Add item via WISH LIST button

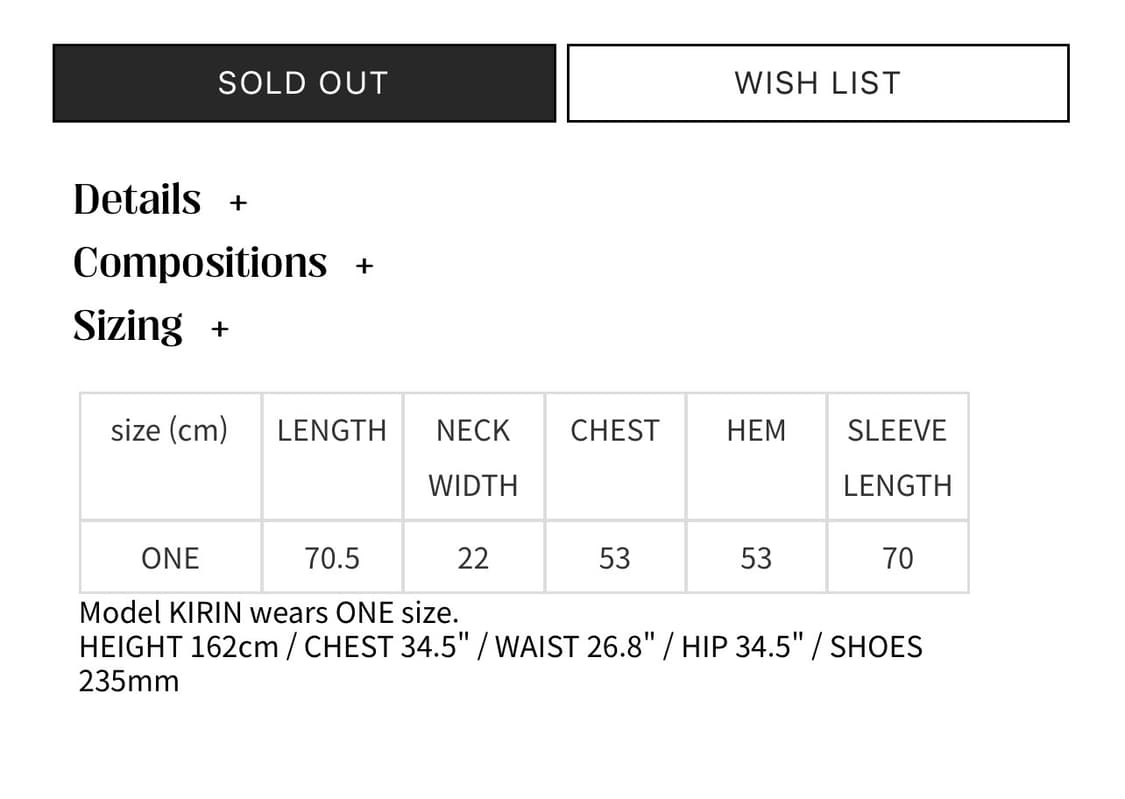click(817, 83)
